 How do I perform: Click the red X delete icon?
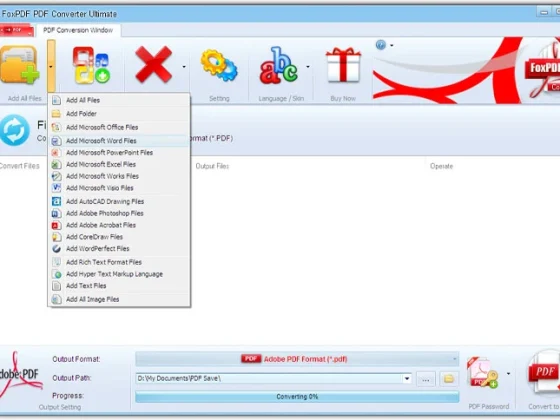[x=154, y=64]
